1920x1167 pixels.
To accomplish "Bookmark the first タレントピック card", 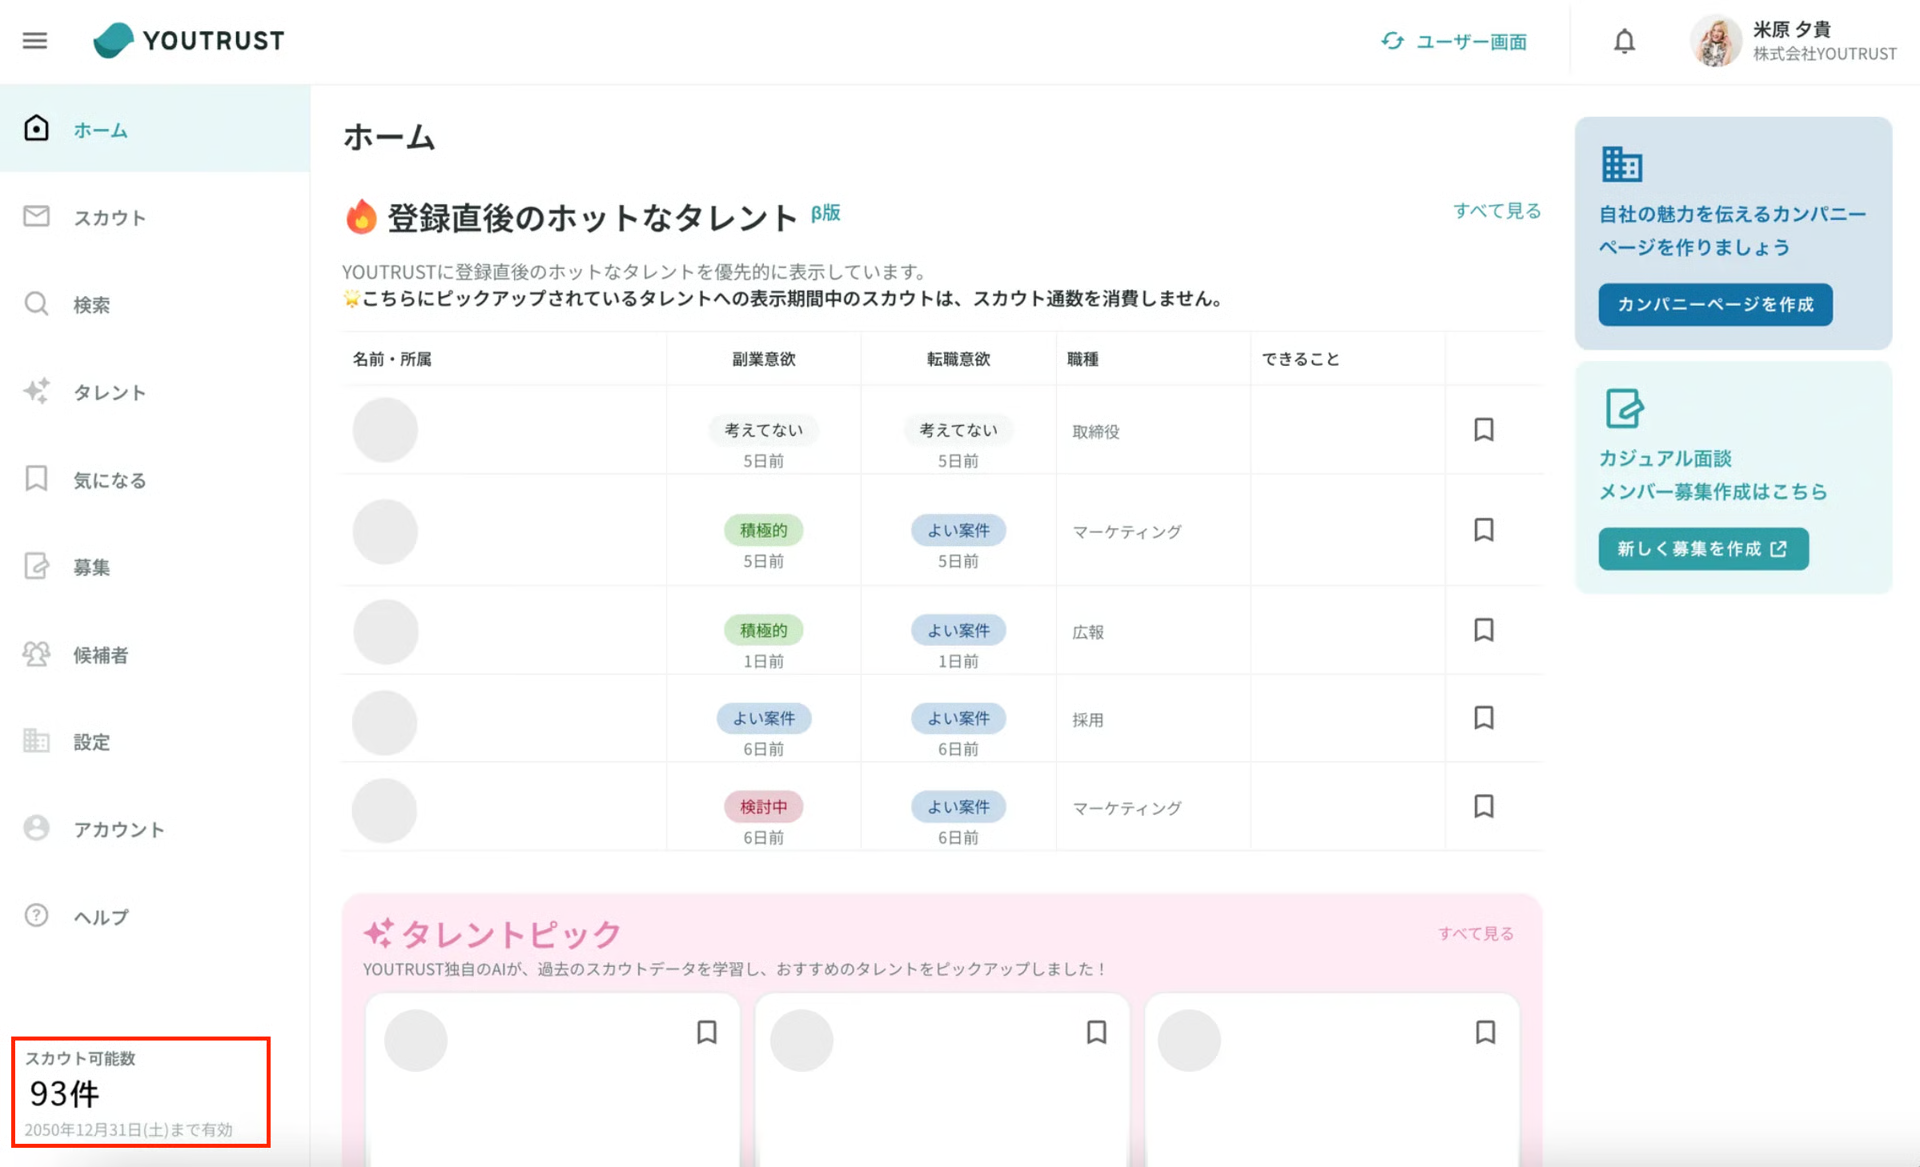I will [707, 1032].
